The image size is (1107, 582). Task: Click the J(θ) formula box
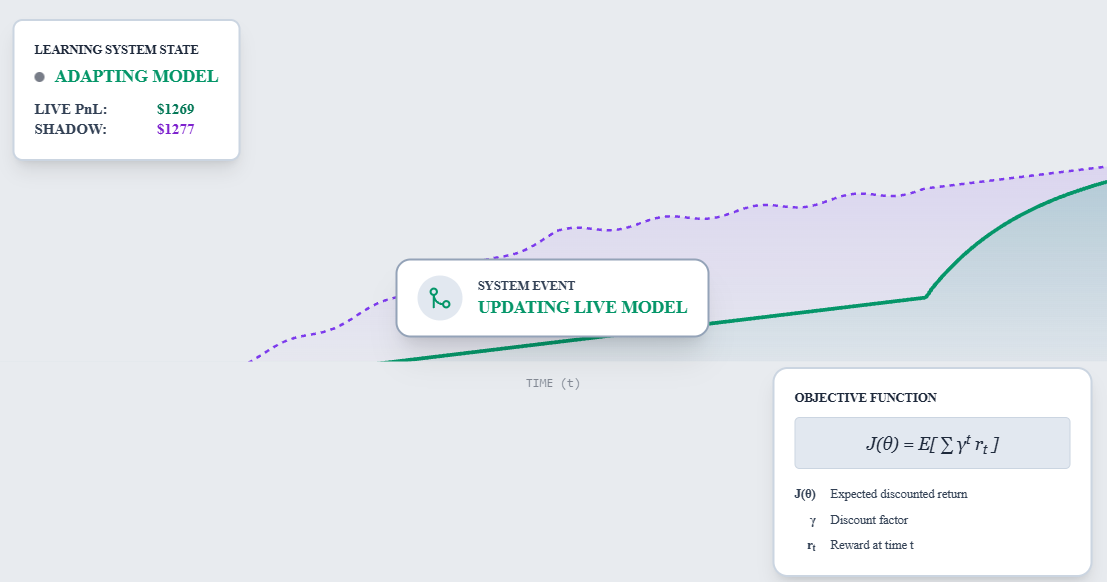(932, 443)
